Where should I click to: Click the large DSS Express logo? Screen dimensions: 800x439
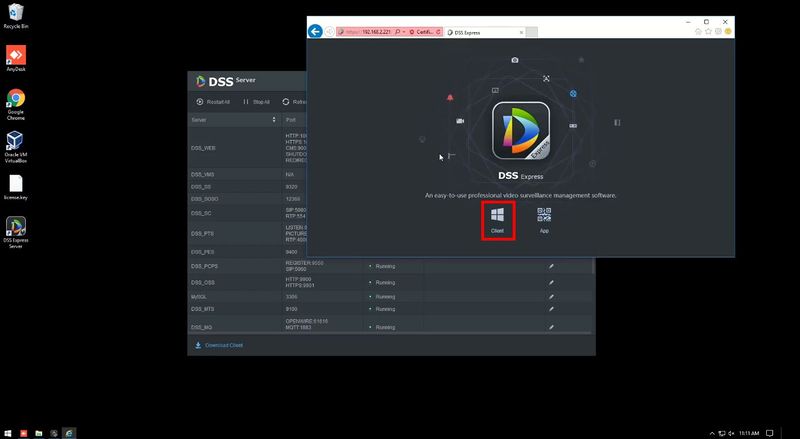pos(521,131)
